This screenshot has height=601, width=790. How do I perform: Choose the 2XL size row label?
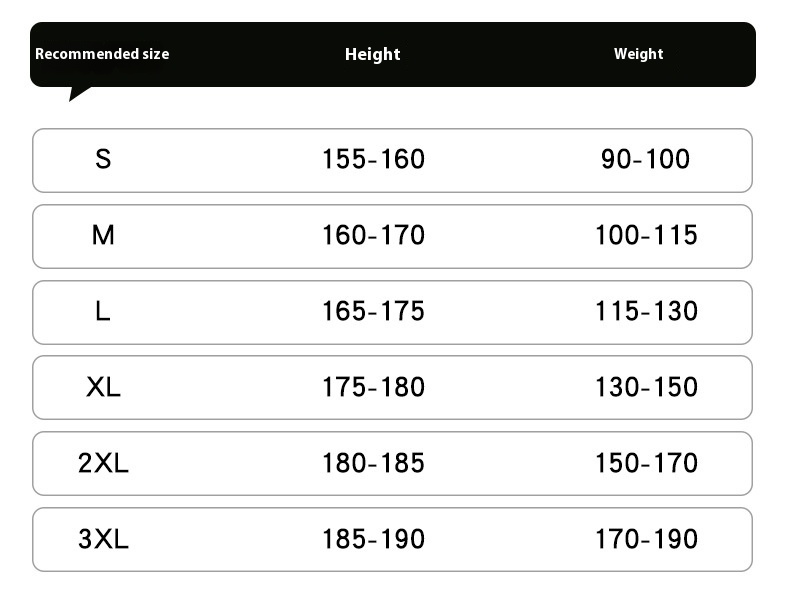click(x=103, y=463)
